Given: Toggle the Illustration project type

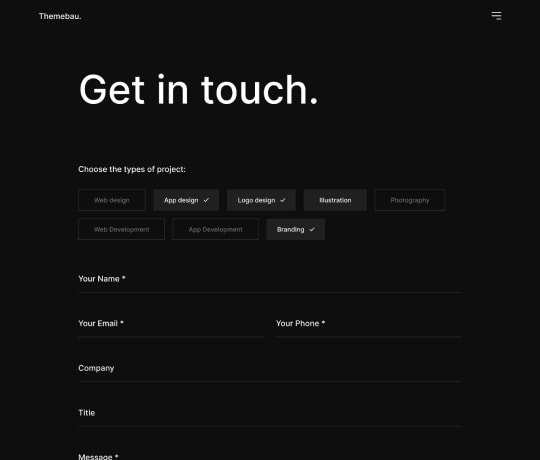Looking at the screenshot, I should click(335, 200).
